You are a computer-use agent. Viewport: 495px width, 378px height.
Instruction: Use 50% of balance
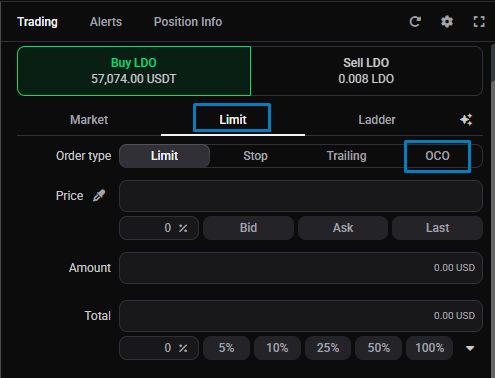(x=379, y=348)
